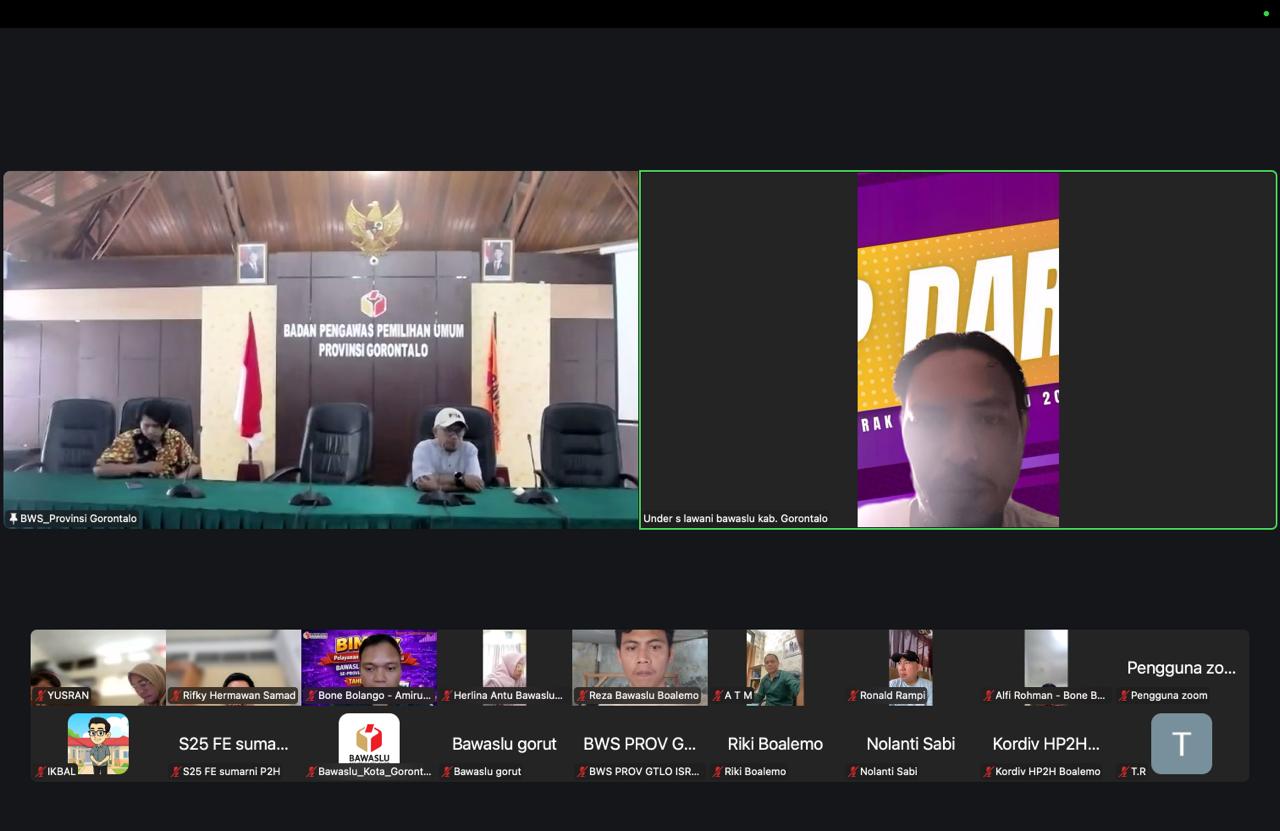This screenshot has height=831, width=1280.
Task: Click the pin icon on BWS_Provinsi Gorontalo video
Action: click(x=13, y=518)
